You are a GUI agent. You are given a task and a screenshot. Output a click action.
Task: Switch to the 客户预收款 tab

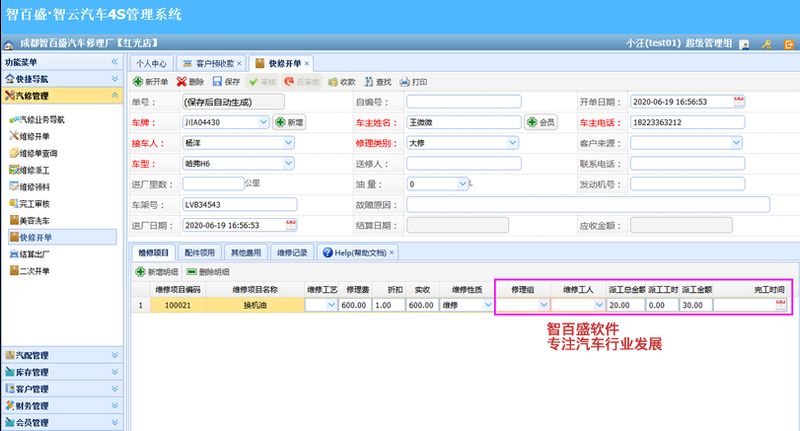tap(209, 63)
